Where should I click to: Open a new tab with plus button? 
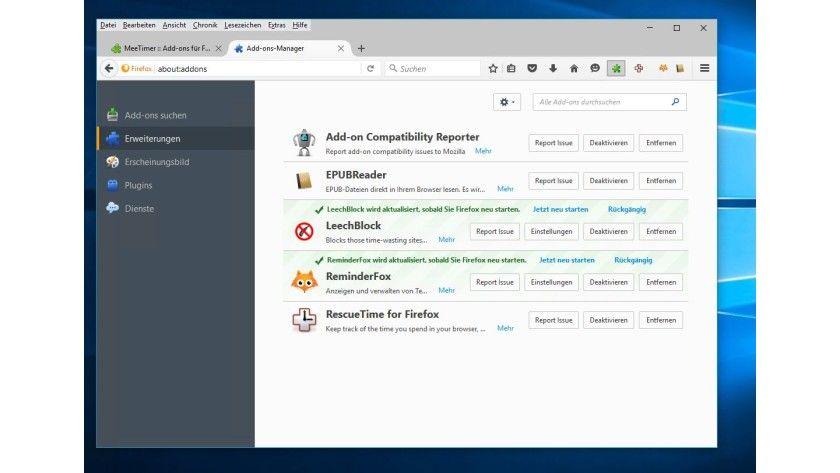pyautogui.click(x=362, y=48)
